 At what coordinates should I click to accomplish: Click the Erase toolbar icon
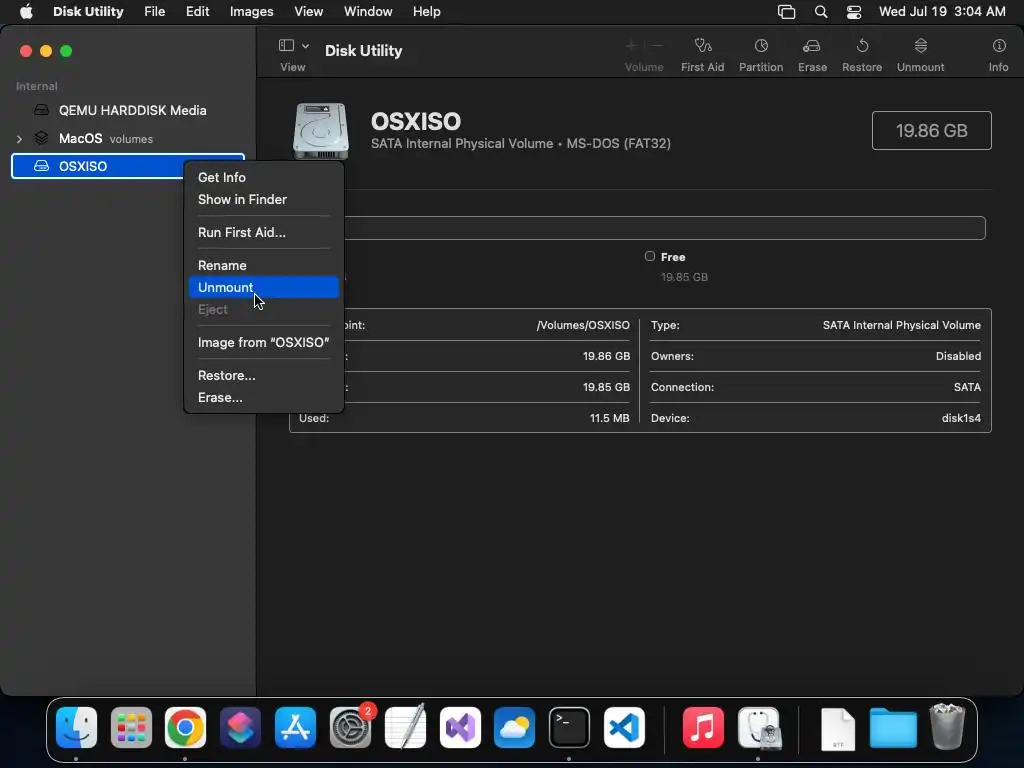click(812, 46)
